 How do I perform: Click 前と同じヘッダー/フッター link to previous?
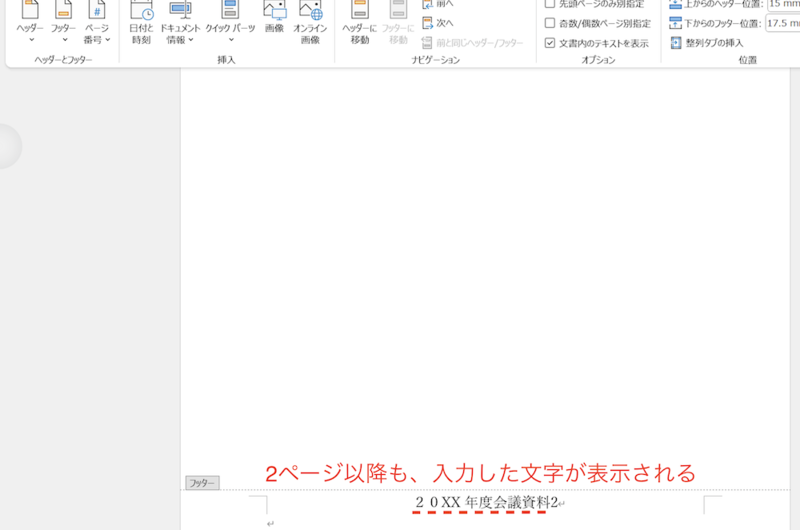[472, 43]
